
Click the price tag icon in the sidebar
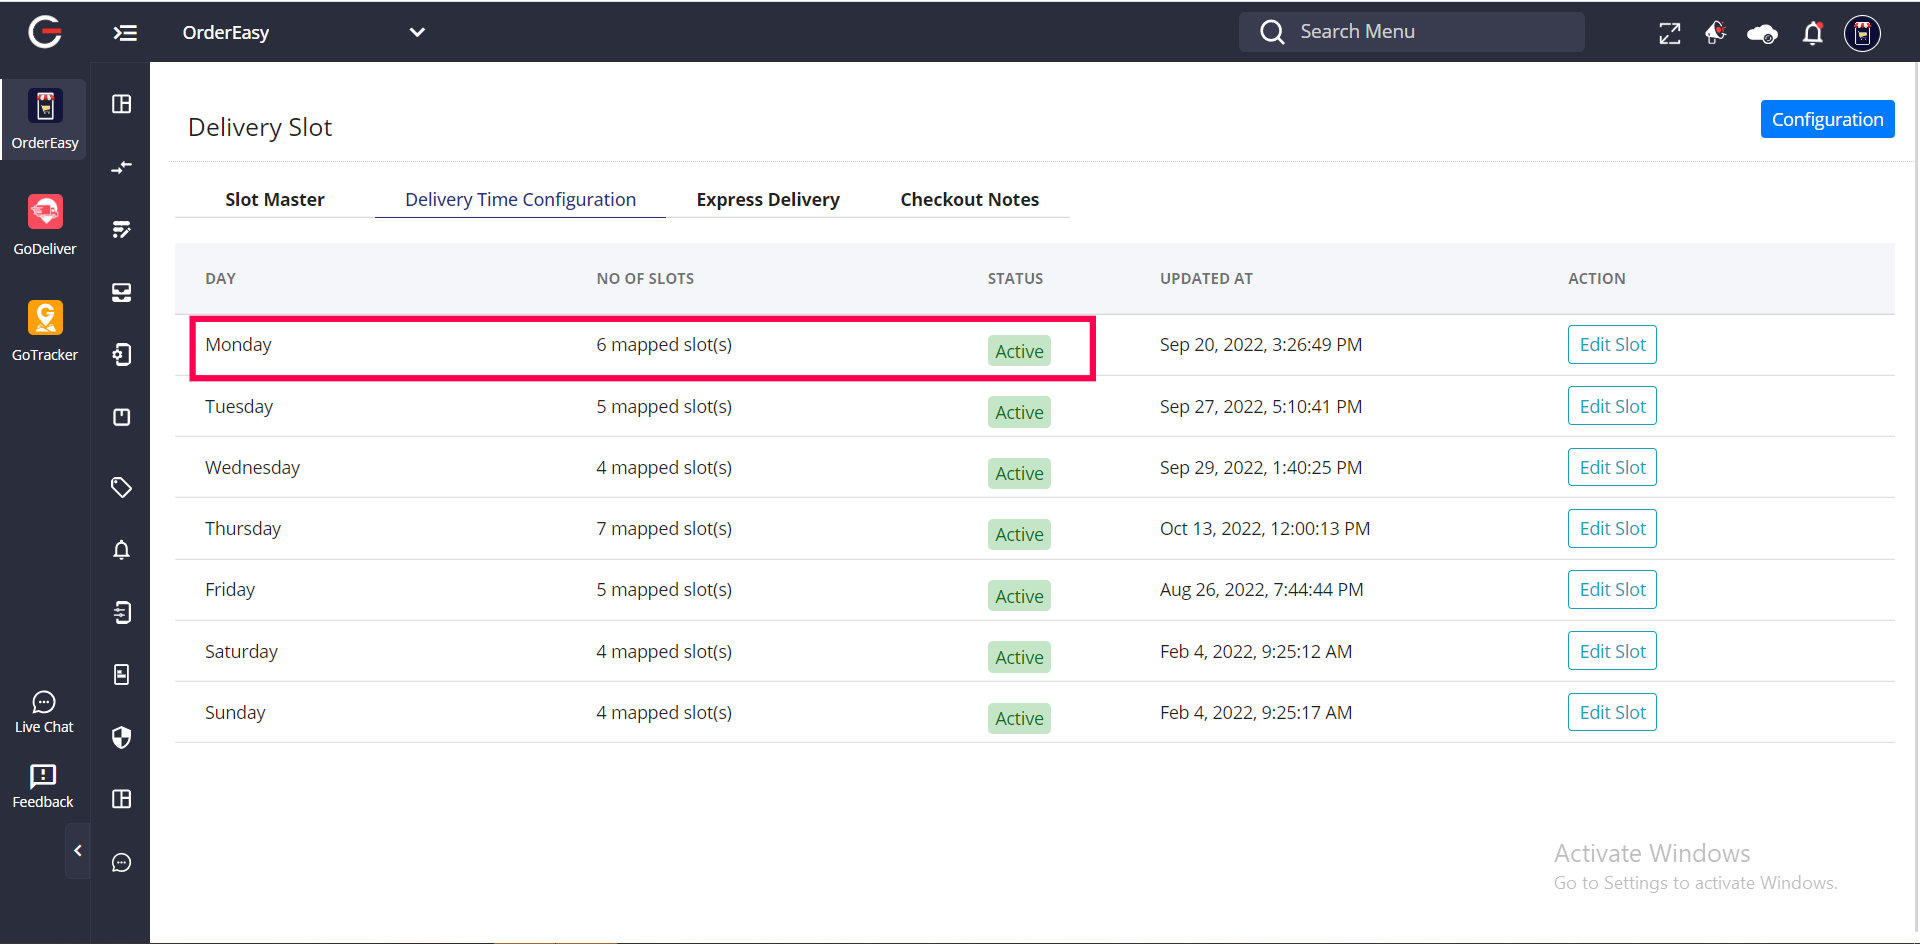(121, 487)
